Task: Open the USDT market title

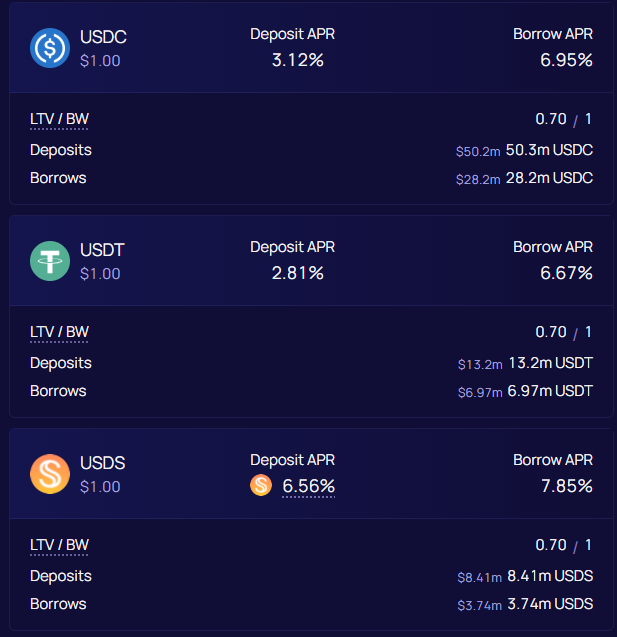Action: 102,251
